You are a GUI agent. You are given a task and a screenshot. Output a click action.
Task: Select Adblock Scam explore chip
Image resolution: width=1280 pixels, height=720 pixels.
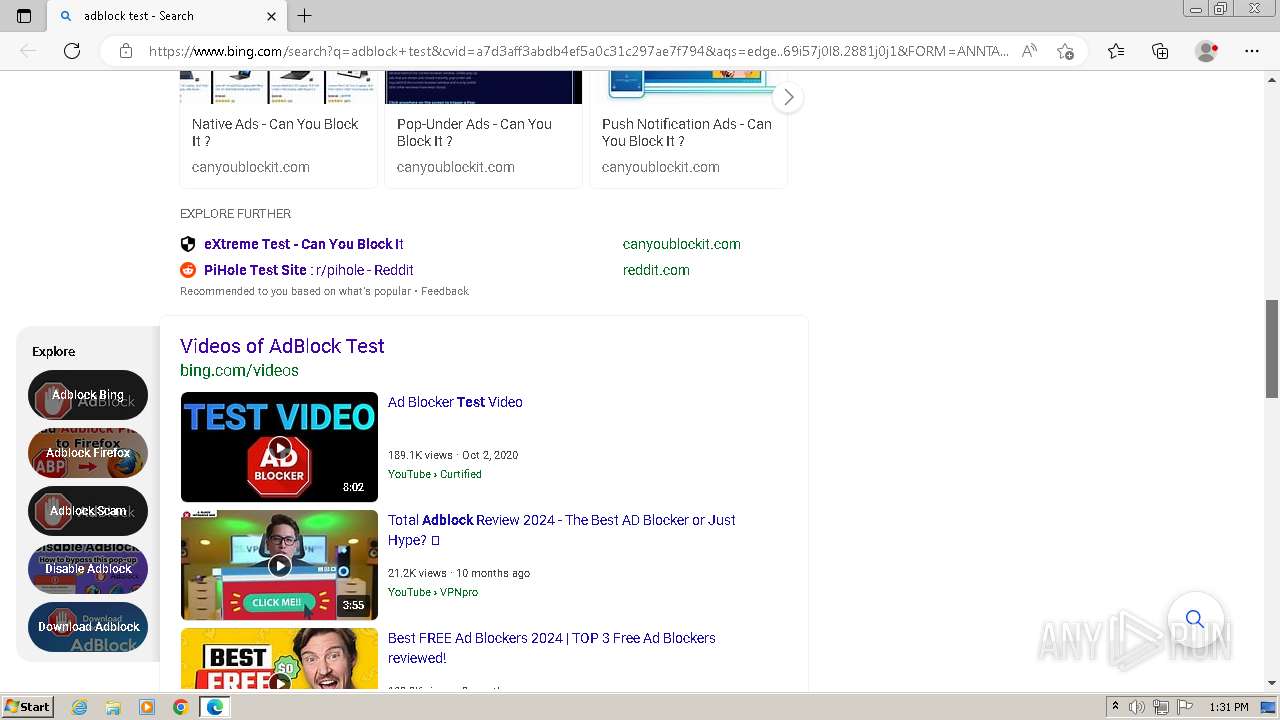pyautogui.click(x=88, y=511)
